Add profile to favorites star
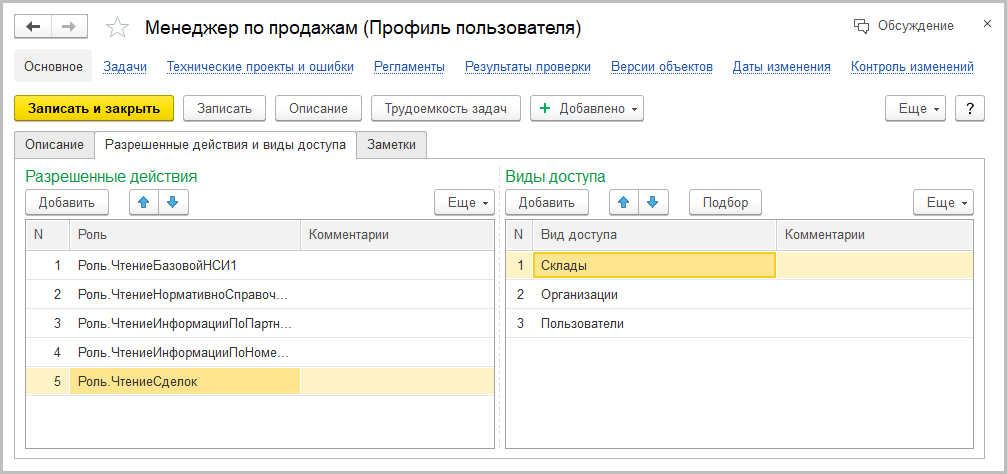The height and width of the screenshot is (474, 1007). pyautogui.click(x=117, y=27)
